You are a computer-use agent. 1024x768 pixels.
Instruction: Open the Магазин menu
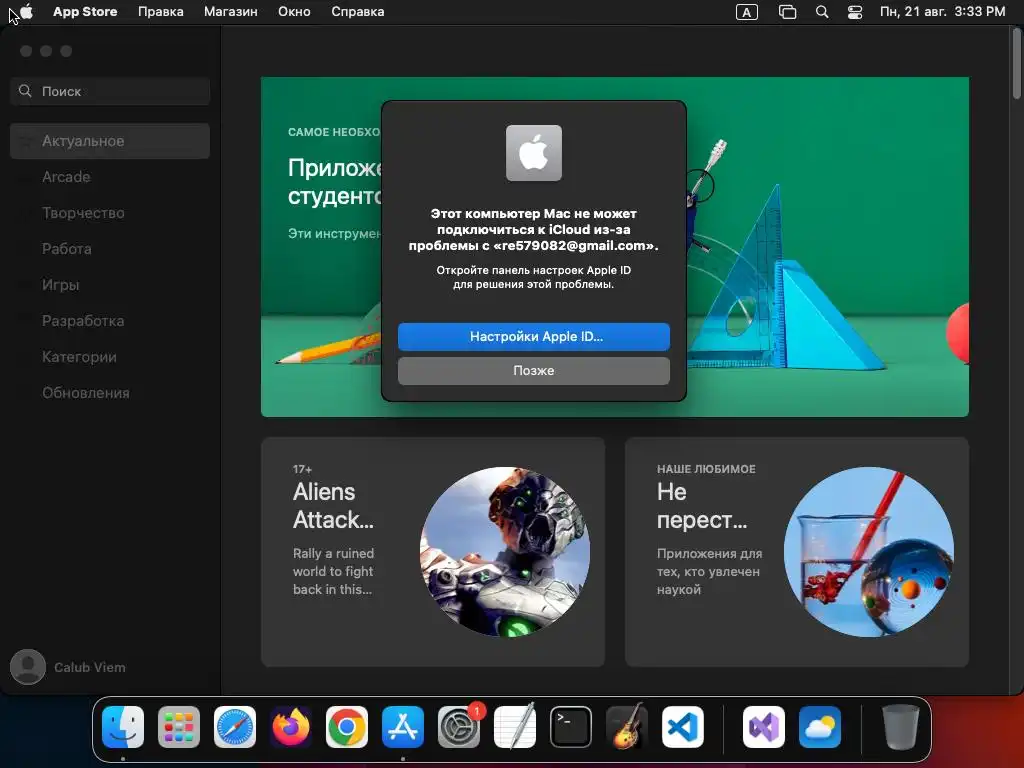231,12
